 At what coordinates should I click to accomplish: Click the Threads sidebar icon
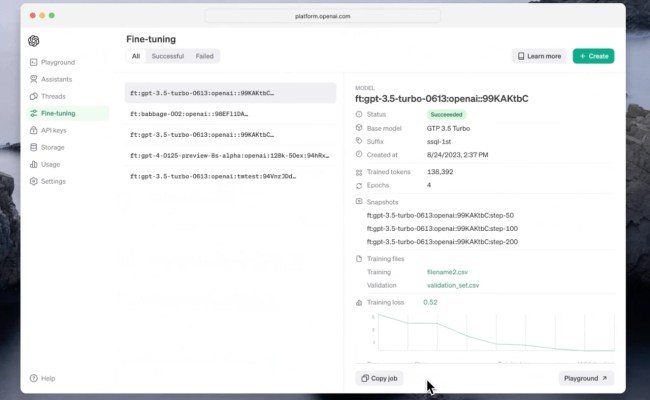point(34,96)
